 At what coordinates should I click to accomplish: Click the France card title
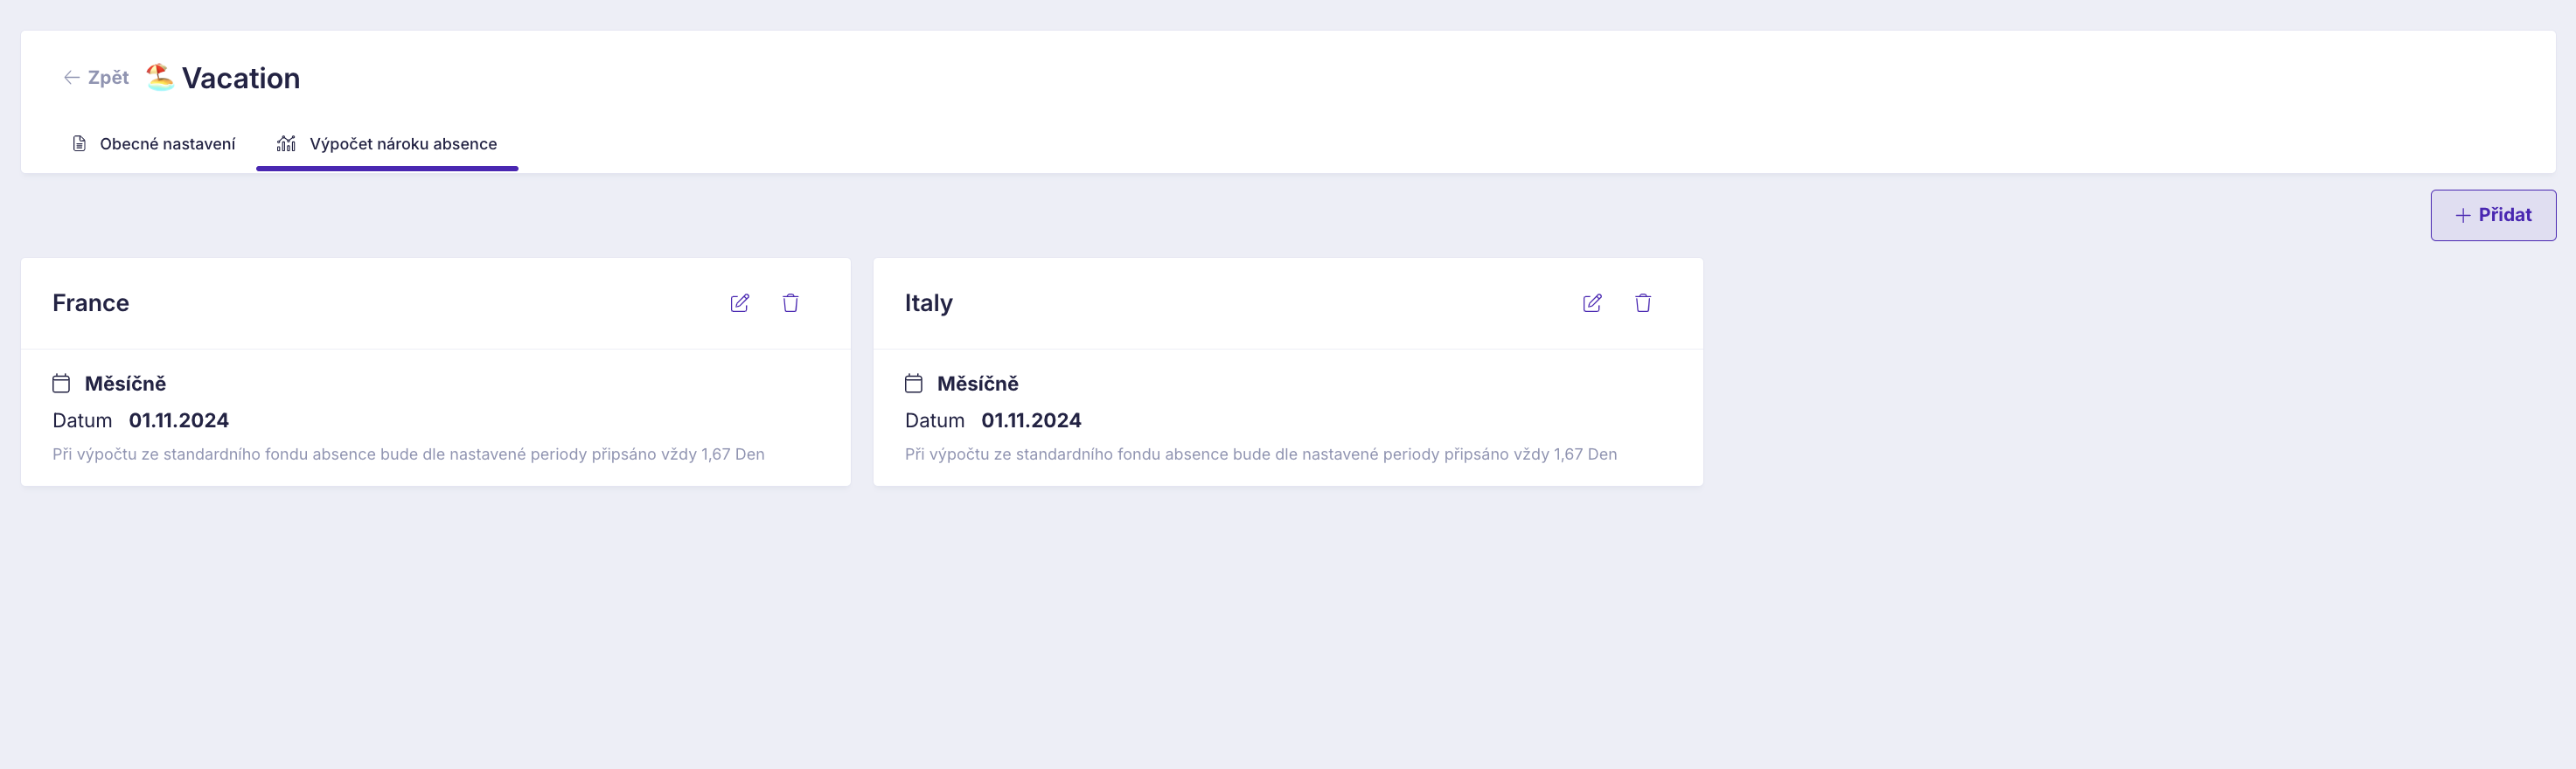point(90,303)
